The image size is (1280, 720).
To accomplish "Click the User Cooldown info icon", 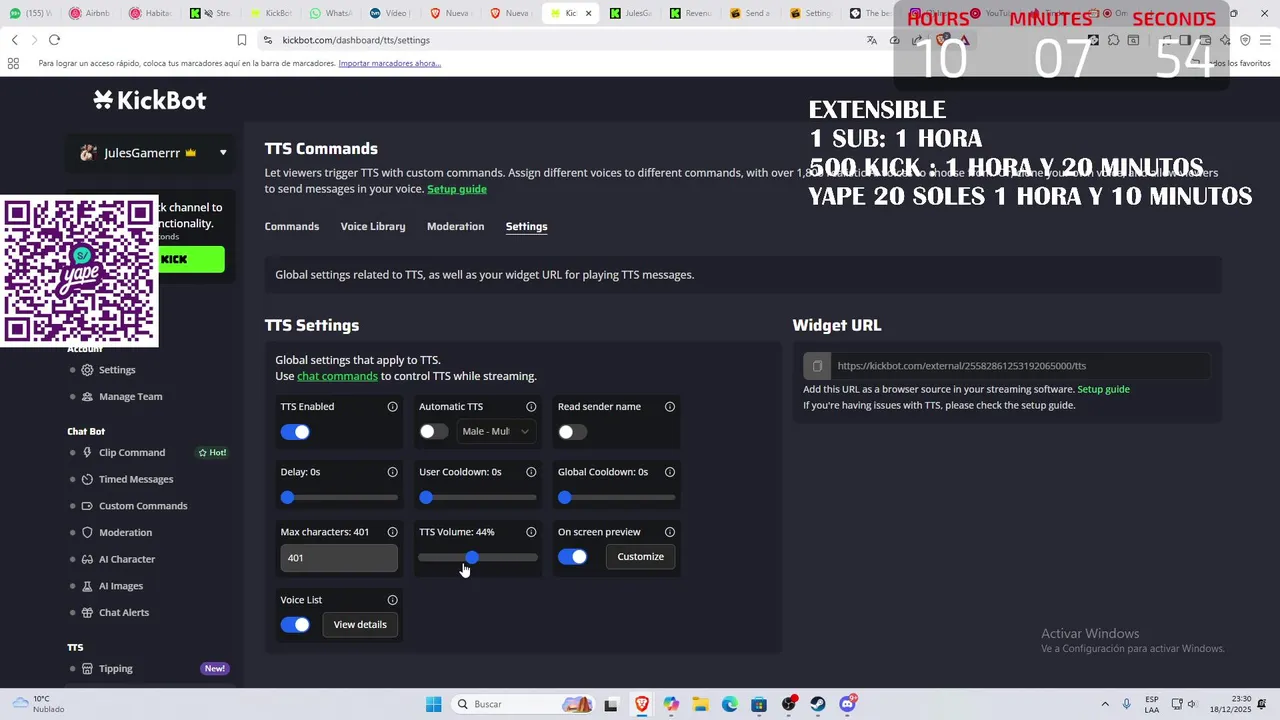I will tap(531, 472).
